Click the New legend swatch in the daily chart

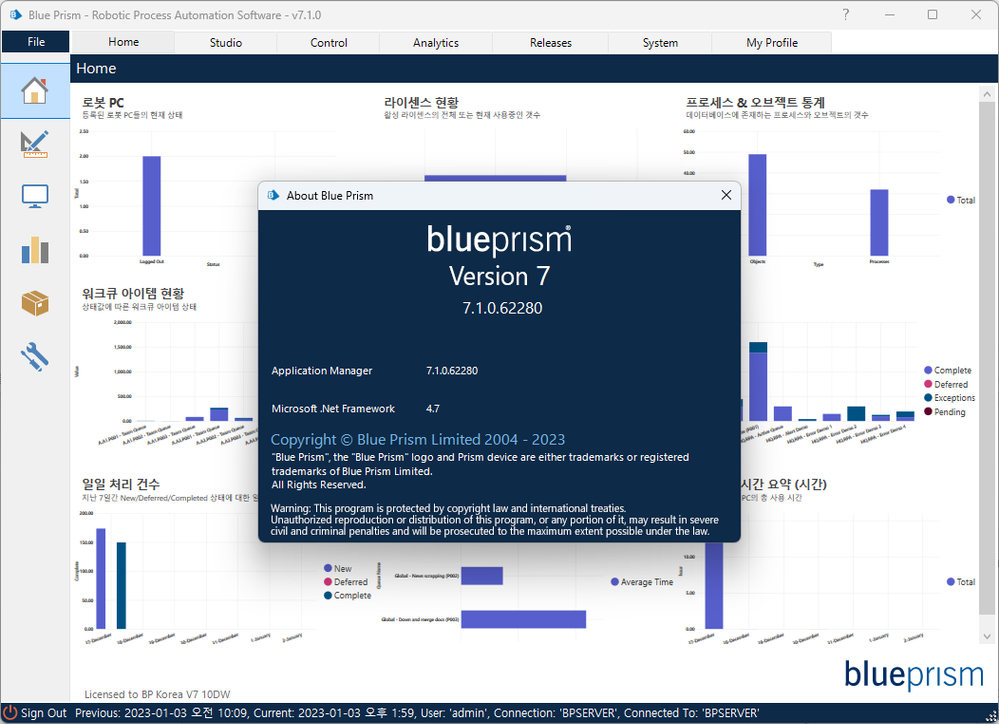pyautogui.click(x=328, y=568)
